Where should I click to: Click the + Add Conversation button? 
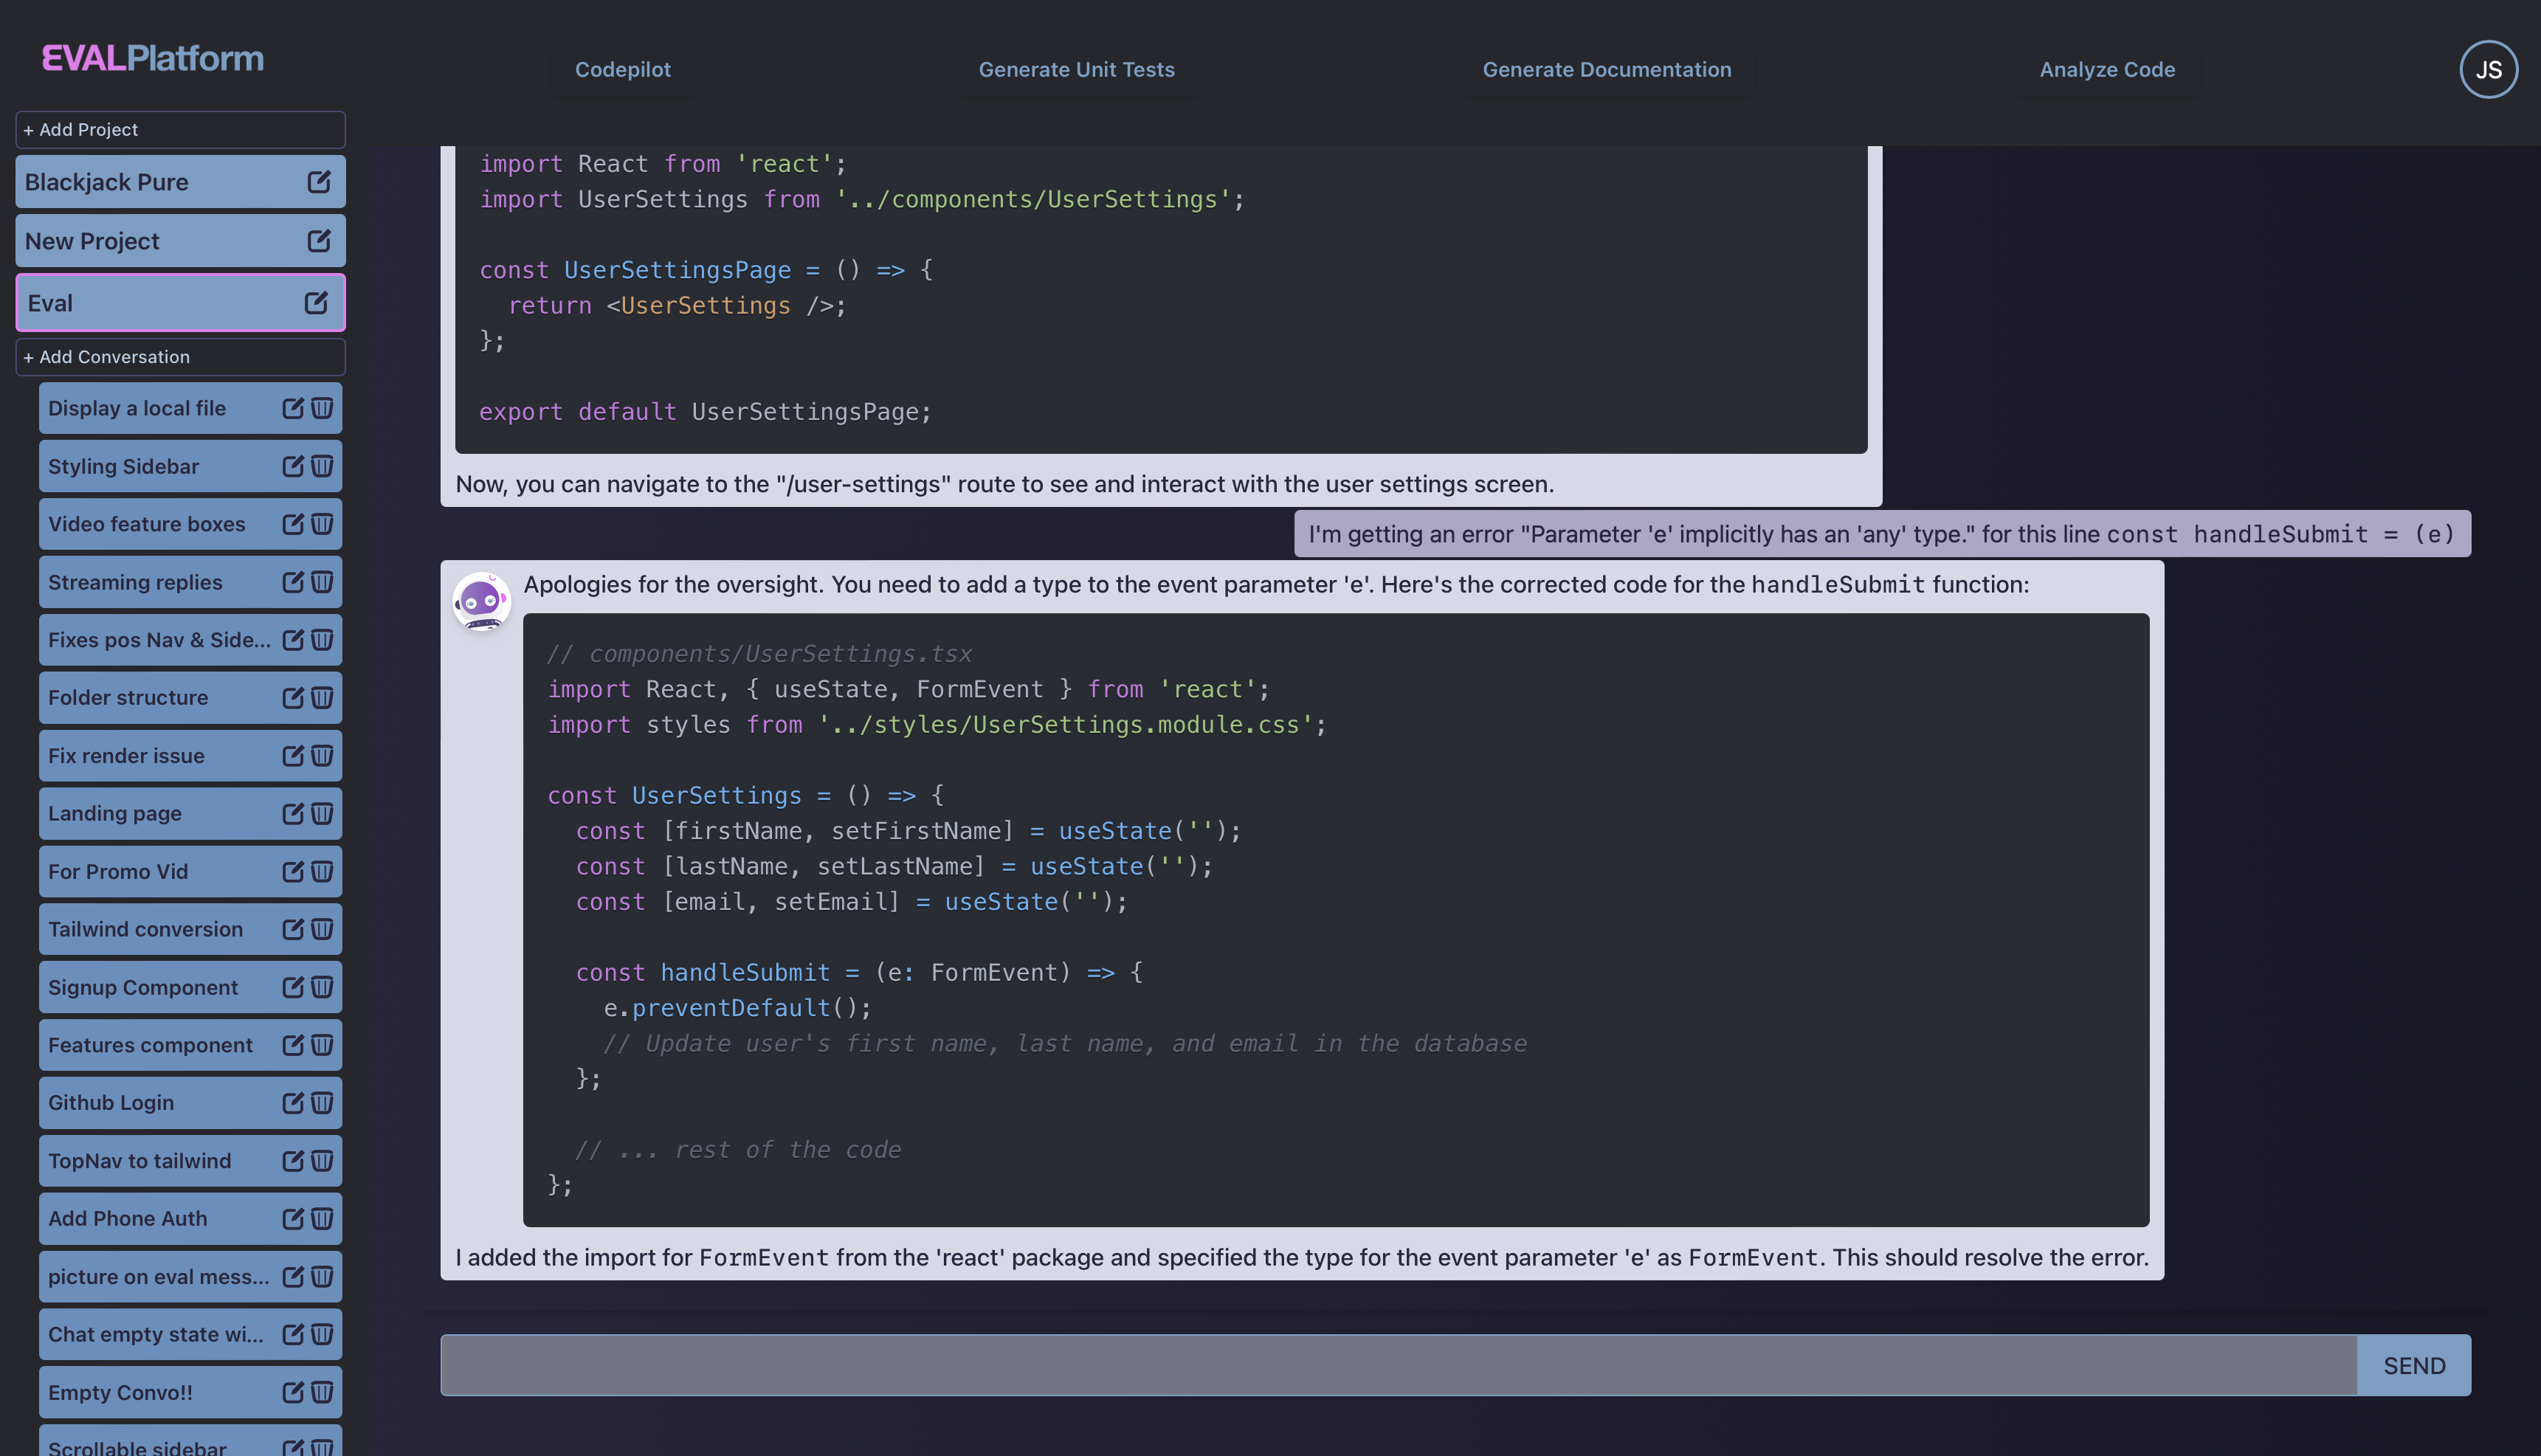point(180,357)
